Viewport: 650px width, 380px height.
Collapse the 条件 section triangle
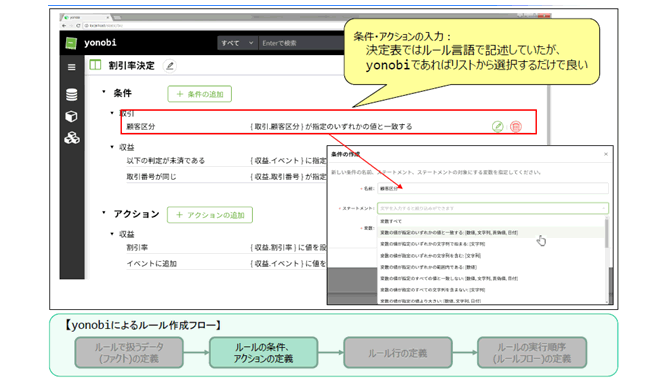point(104,92)
